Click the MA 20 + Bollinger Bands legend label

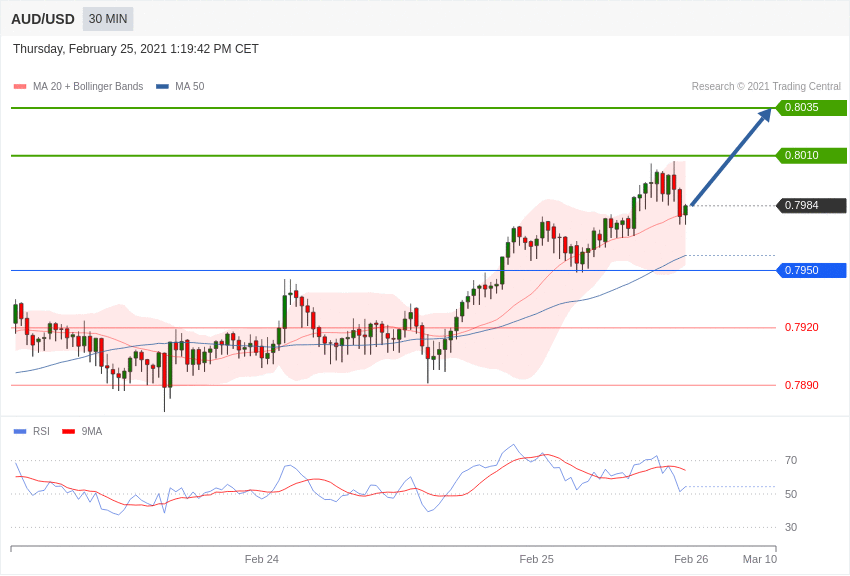(x=88, y=86)
